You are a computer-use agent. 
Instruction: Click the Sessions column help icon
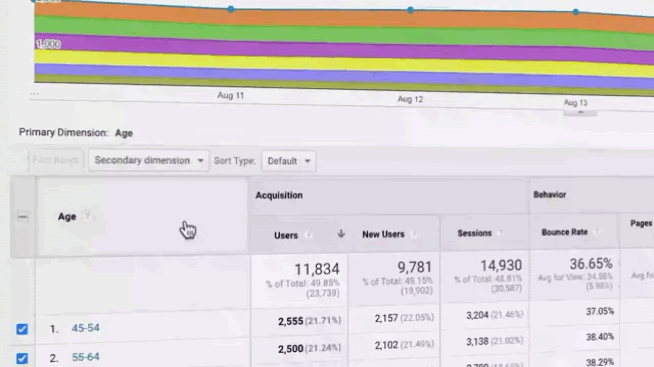coord(500,233)
